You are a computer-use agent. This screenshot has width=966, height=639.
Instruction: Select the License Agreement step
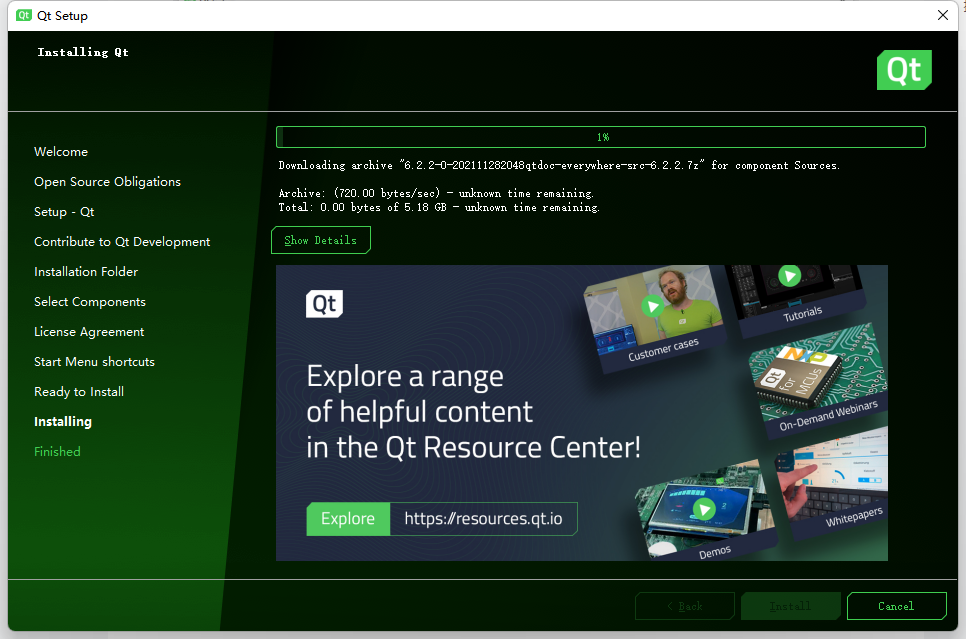point(89,332)
